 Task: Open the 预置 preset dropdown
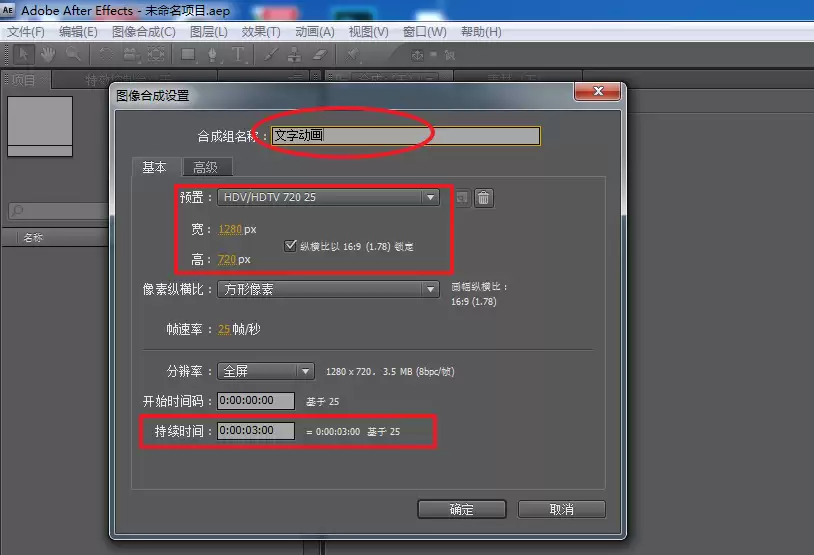pos(329,197)
